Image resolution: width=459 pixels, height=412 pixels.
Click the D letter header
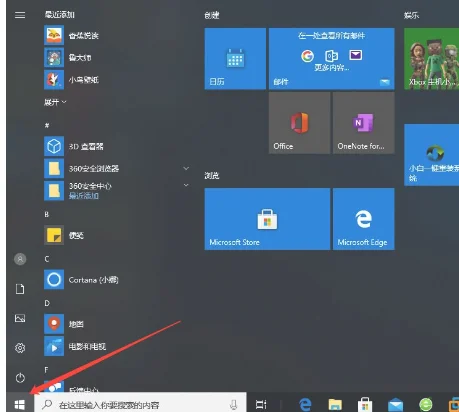tap(47, 303)
